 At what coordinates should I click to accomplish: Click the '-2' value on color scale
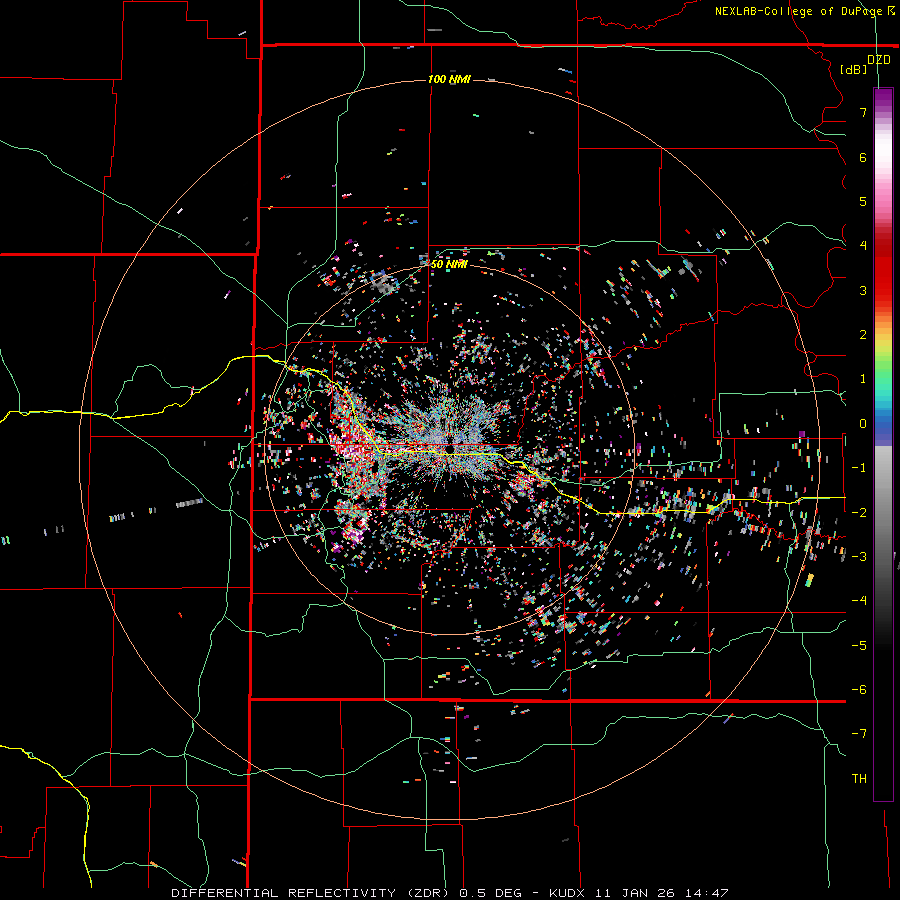coord(859,513)
